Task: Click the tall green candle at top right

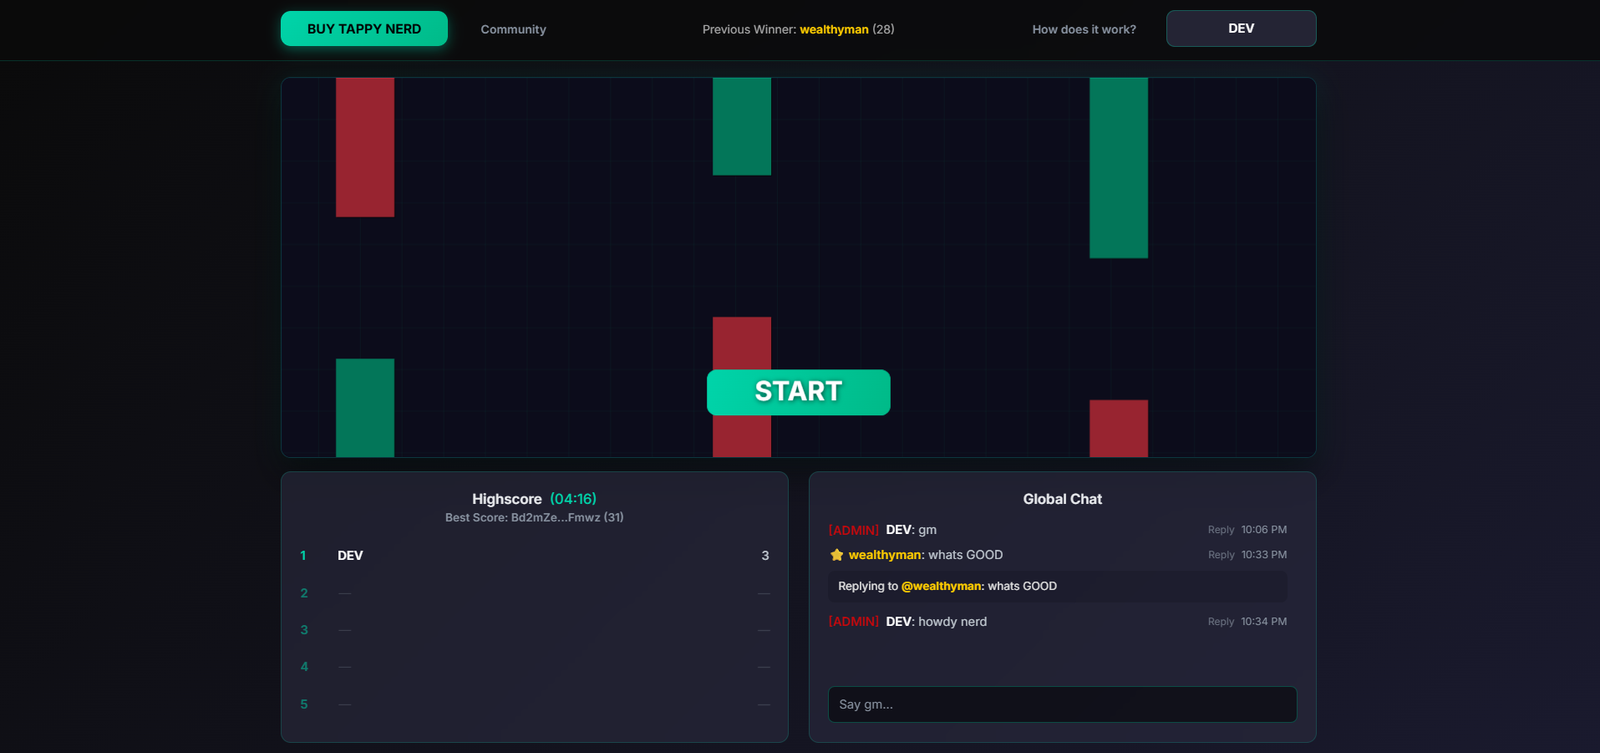Action: point(1118,168)
